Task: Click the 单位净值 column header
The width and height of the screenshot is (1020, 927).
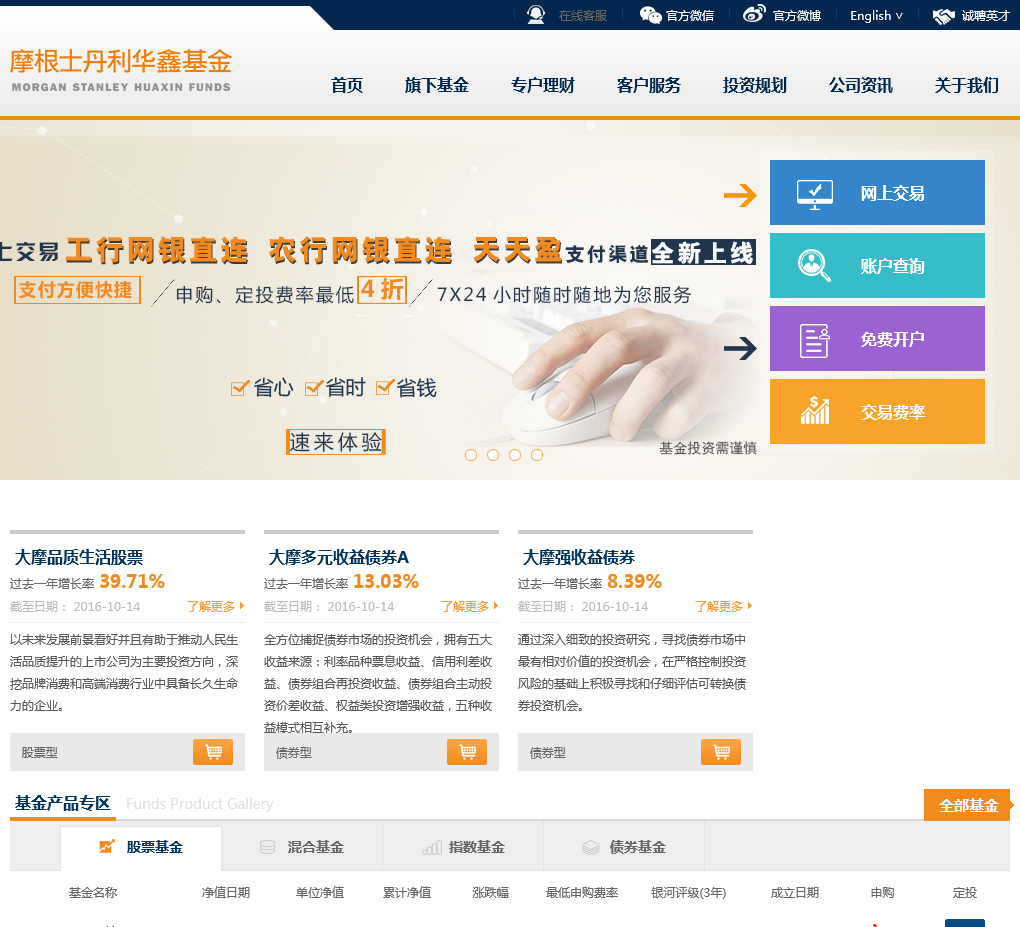Action: 319,893
